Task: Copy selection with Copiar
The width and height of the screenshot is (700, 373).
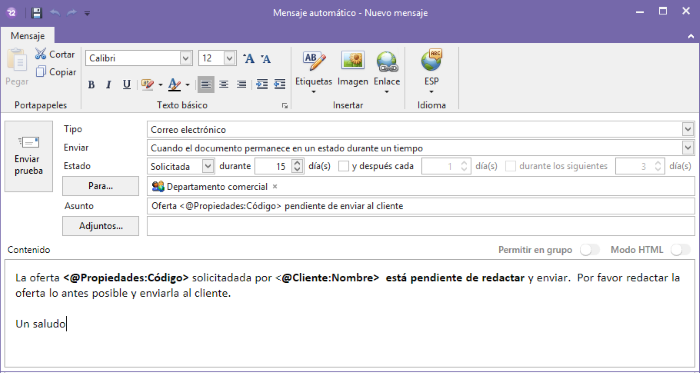Action: click(56, 72)
